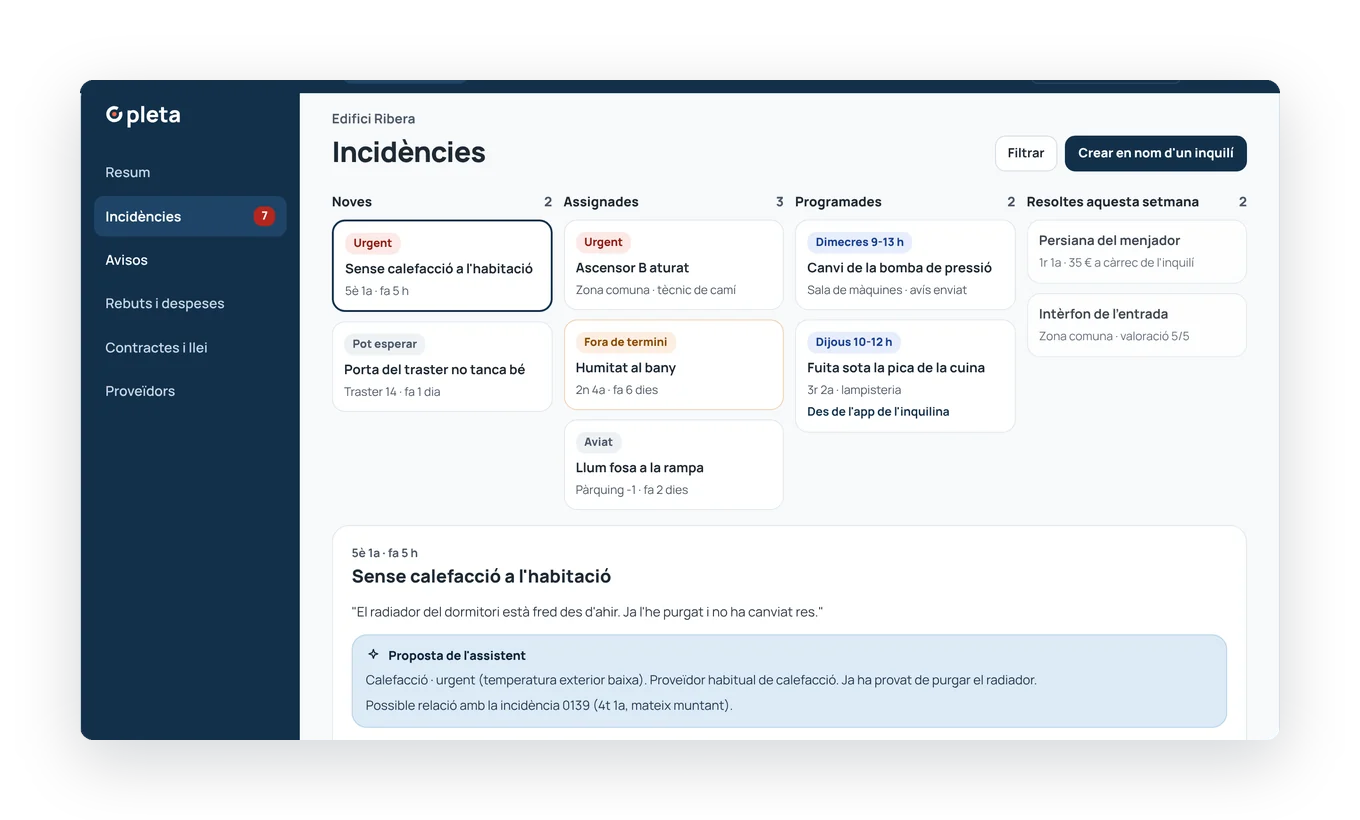Select the Sense calefacció a l'habitació card
The height and width of the screenshot is (820, 1360).
coord(442,266)
